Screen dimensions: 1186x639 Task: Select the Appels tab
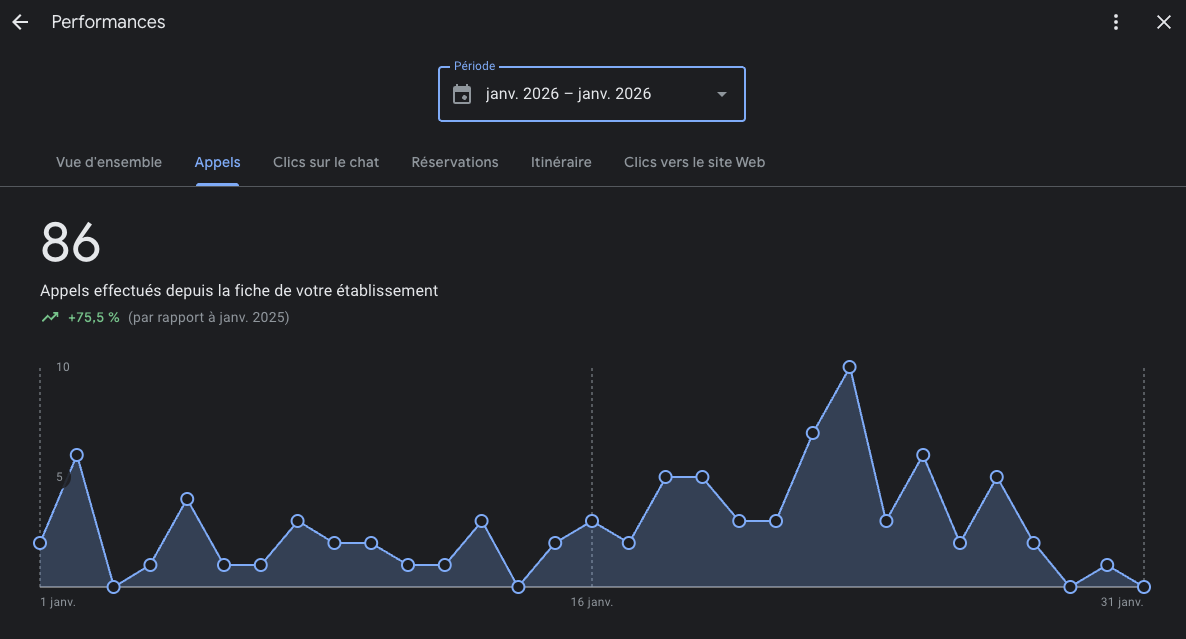(x=217, y=162)
